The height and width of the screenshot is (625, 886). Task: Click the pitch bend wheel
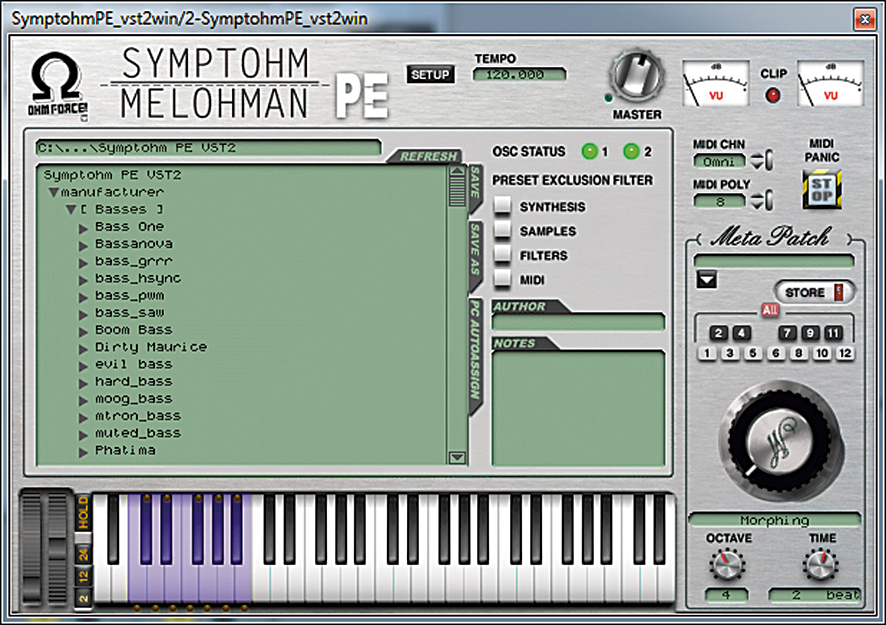click(32, 550)
